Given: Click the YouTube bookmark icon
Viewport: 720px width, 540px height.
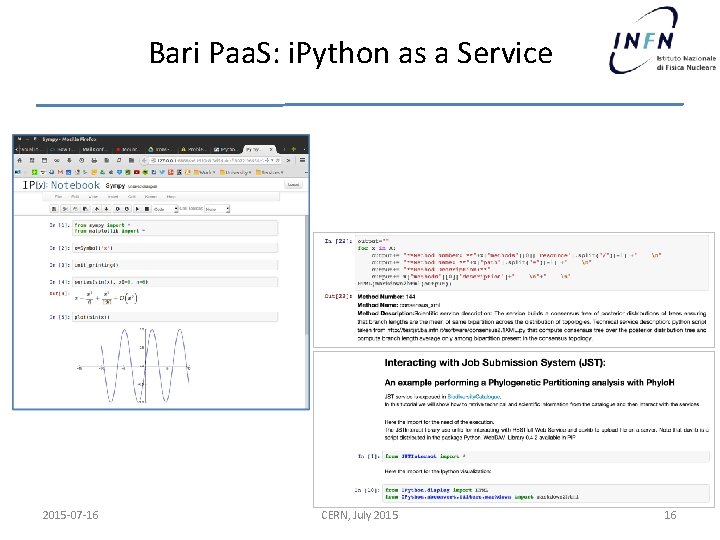Looking at the screenshot, I should click(x=136, y=172).
